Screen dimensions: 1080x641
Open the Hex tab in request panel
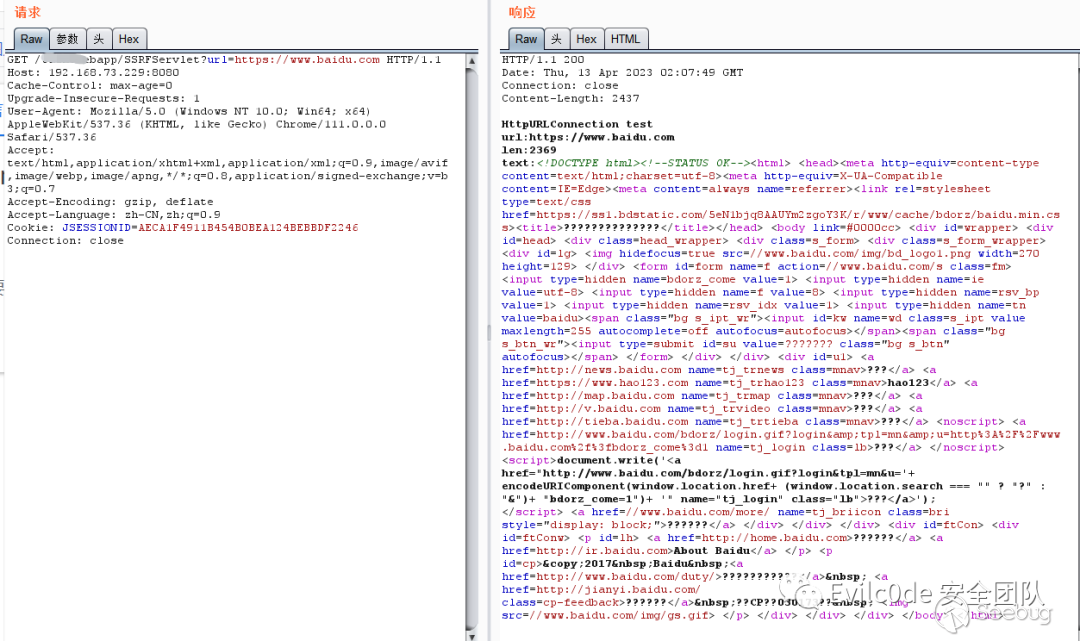tap(129, 39)
